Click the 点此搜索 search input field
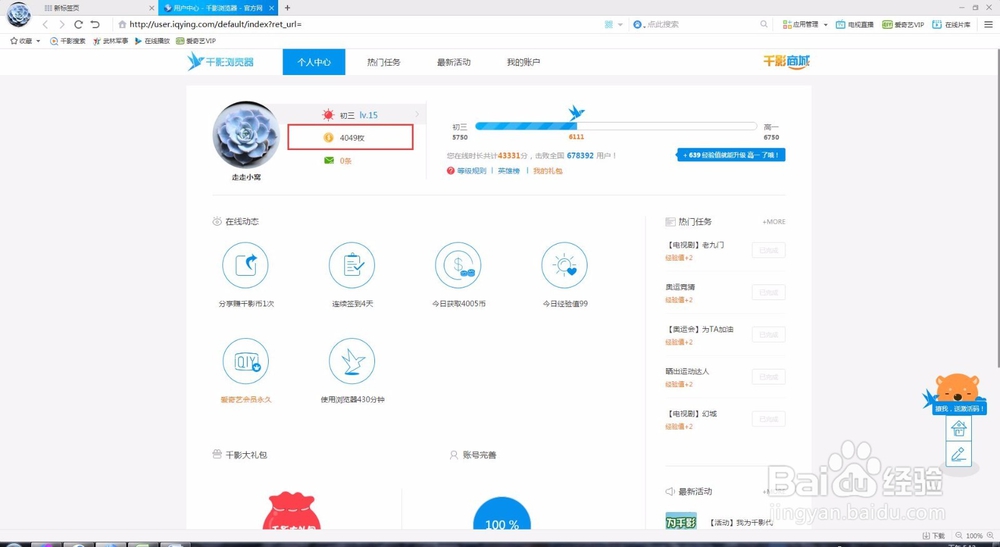This screenshot has width=1000, height=547. pos(702,24)
